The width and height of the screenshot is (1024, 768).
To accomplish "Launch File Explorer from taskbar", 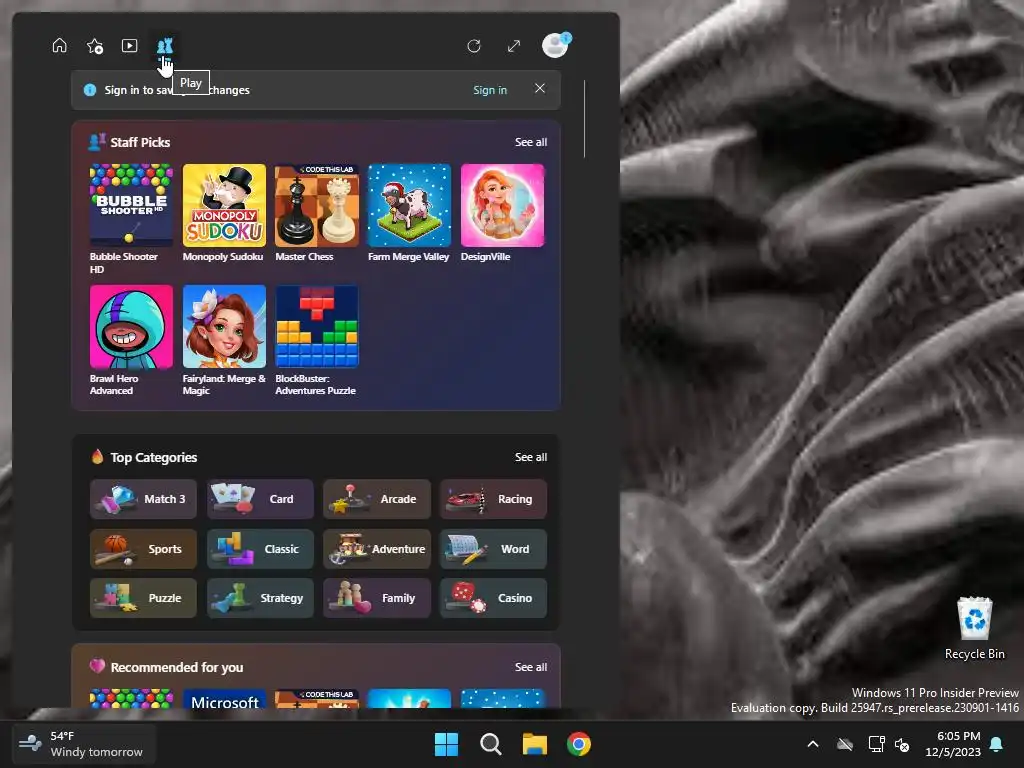I will pos(535,744).
